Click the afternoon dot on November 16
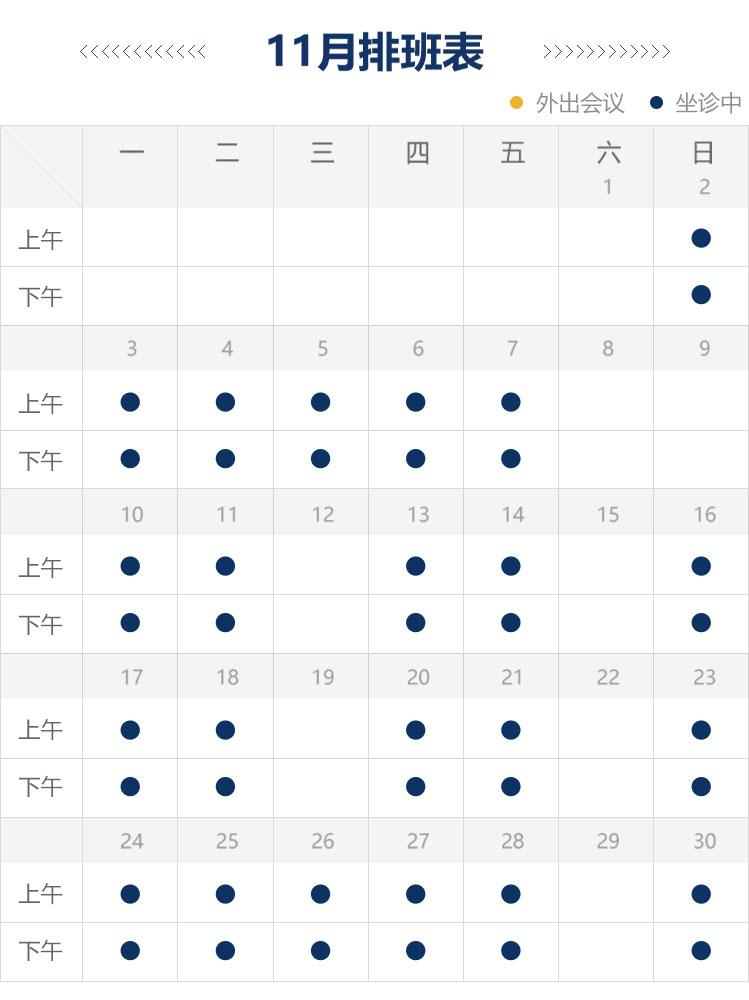749x1000 pixels. point(701,623)
